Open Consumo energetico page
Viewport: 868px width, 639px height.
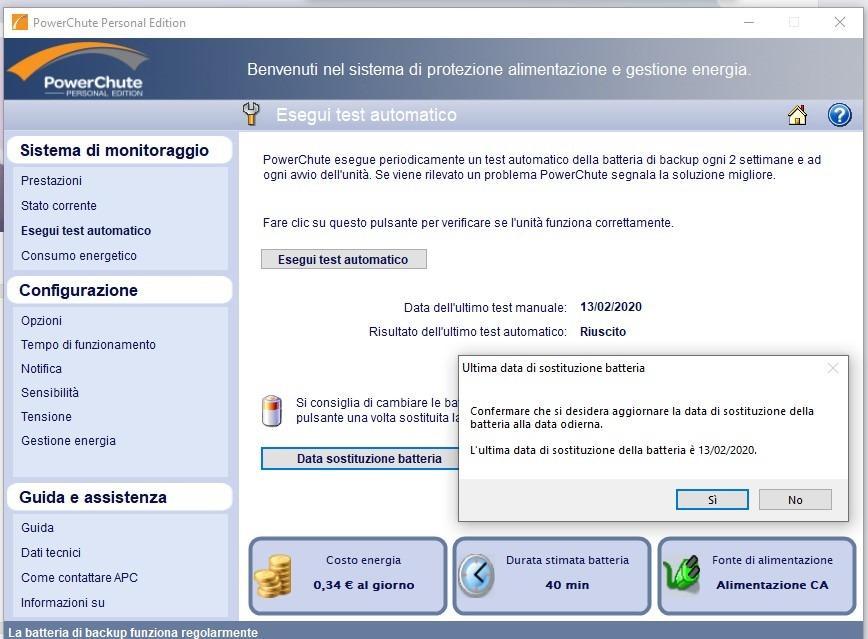79,255
